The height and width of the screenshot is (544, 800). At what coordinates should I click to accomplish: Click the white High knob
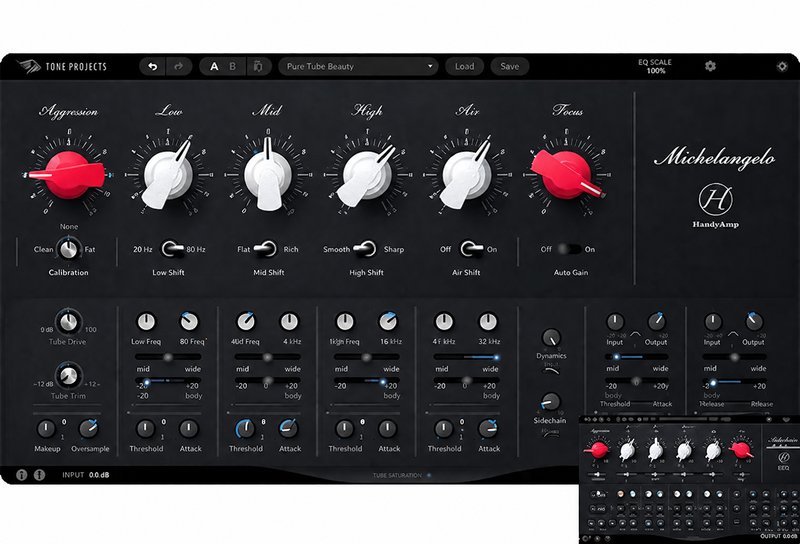[x=367, y=175]
